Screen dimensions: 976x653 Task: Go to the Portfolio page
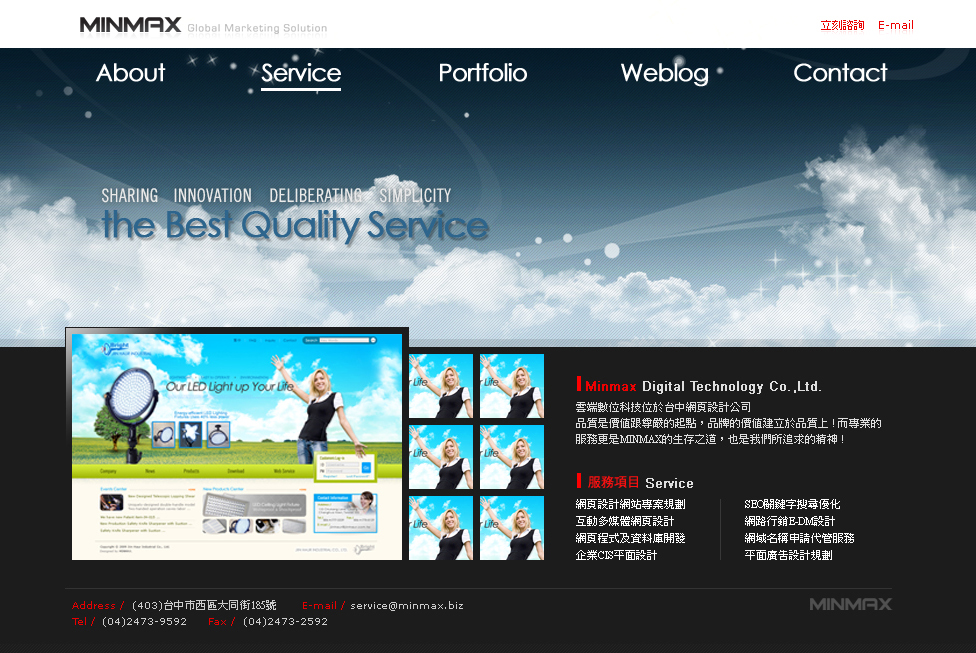[x=482, y=73]
